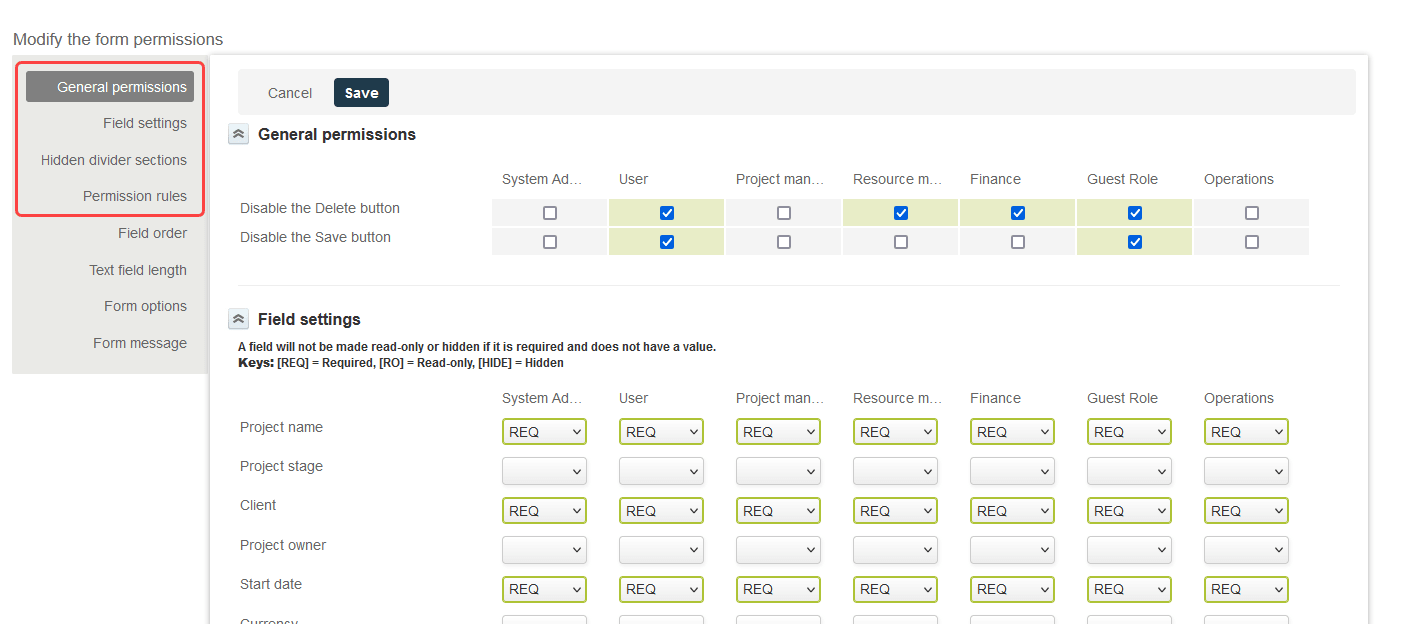Open Project name dropdown for Finance
This screenshot has width=1418, height=624.
point(1012,432)
